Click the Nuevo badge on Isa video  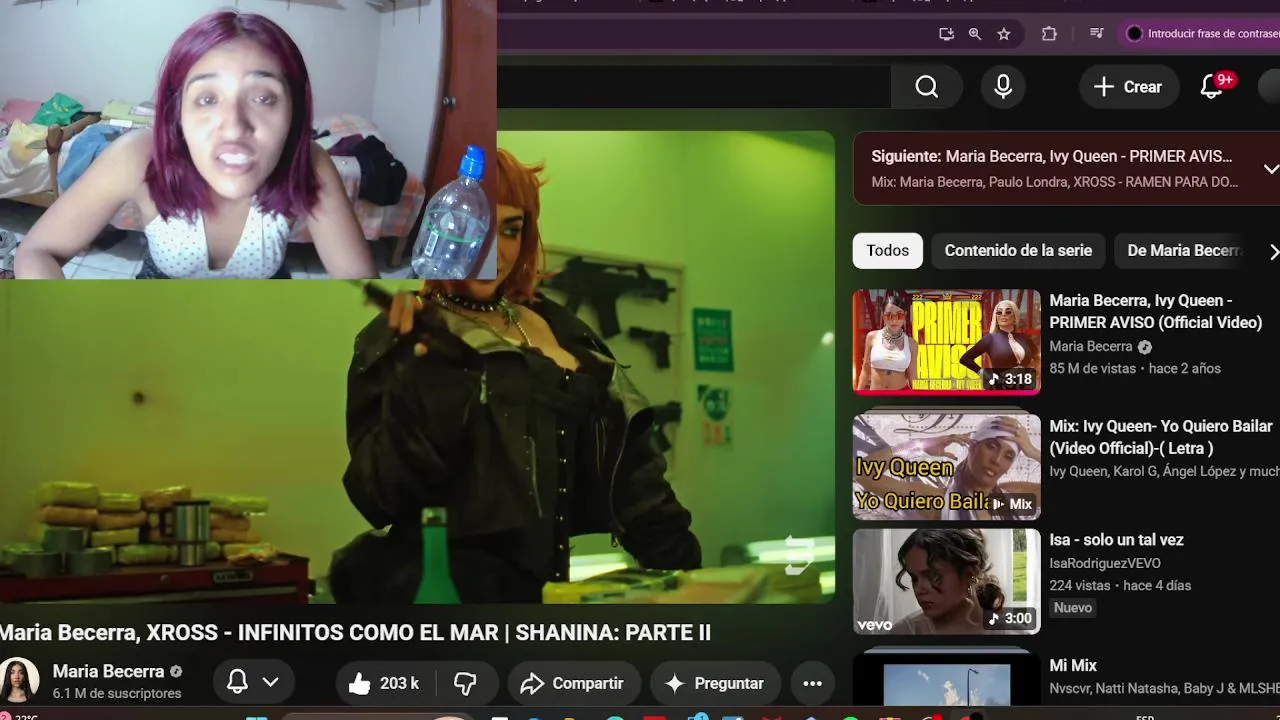[1073, 608]
